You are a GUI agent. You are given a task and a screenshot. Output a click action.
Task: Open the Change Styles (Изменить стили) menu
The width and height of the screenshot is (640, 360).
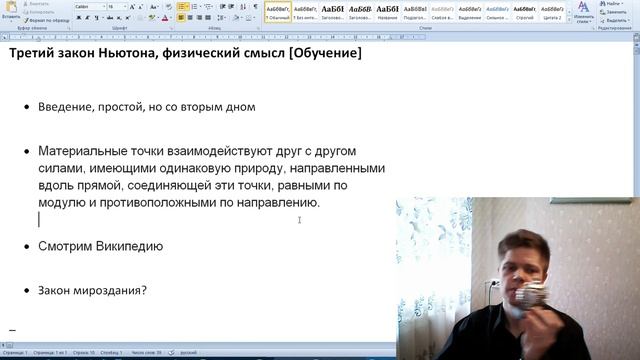584,13
